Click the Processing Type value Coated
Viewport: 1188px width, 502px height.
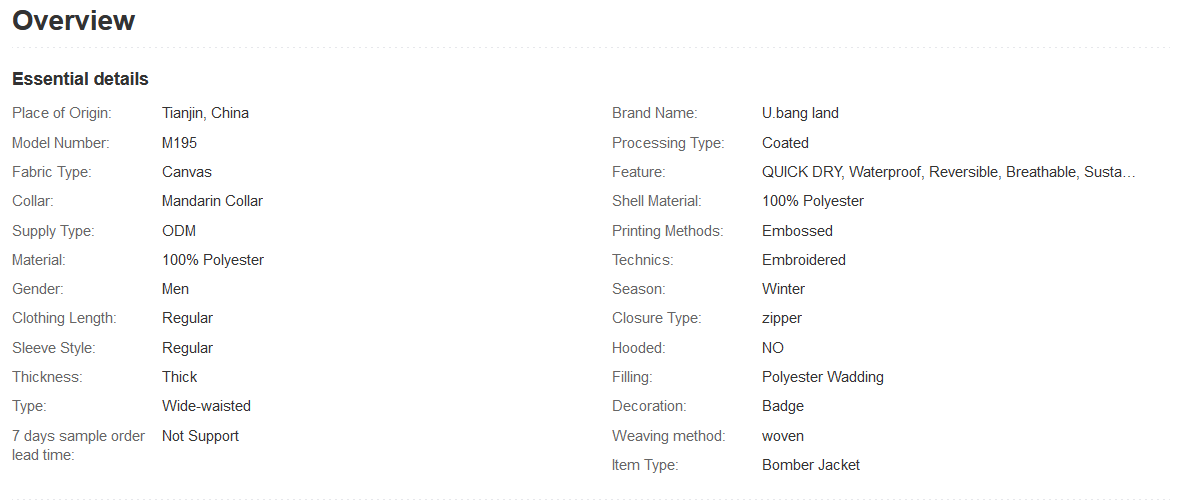click(785, 143)
